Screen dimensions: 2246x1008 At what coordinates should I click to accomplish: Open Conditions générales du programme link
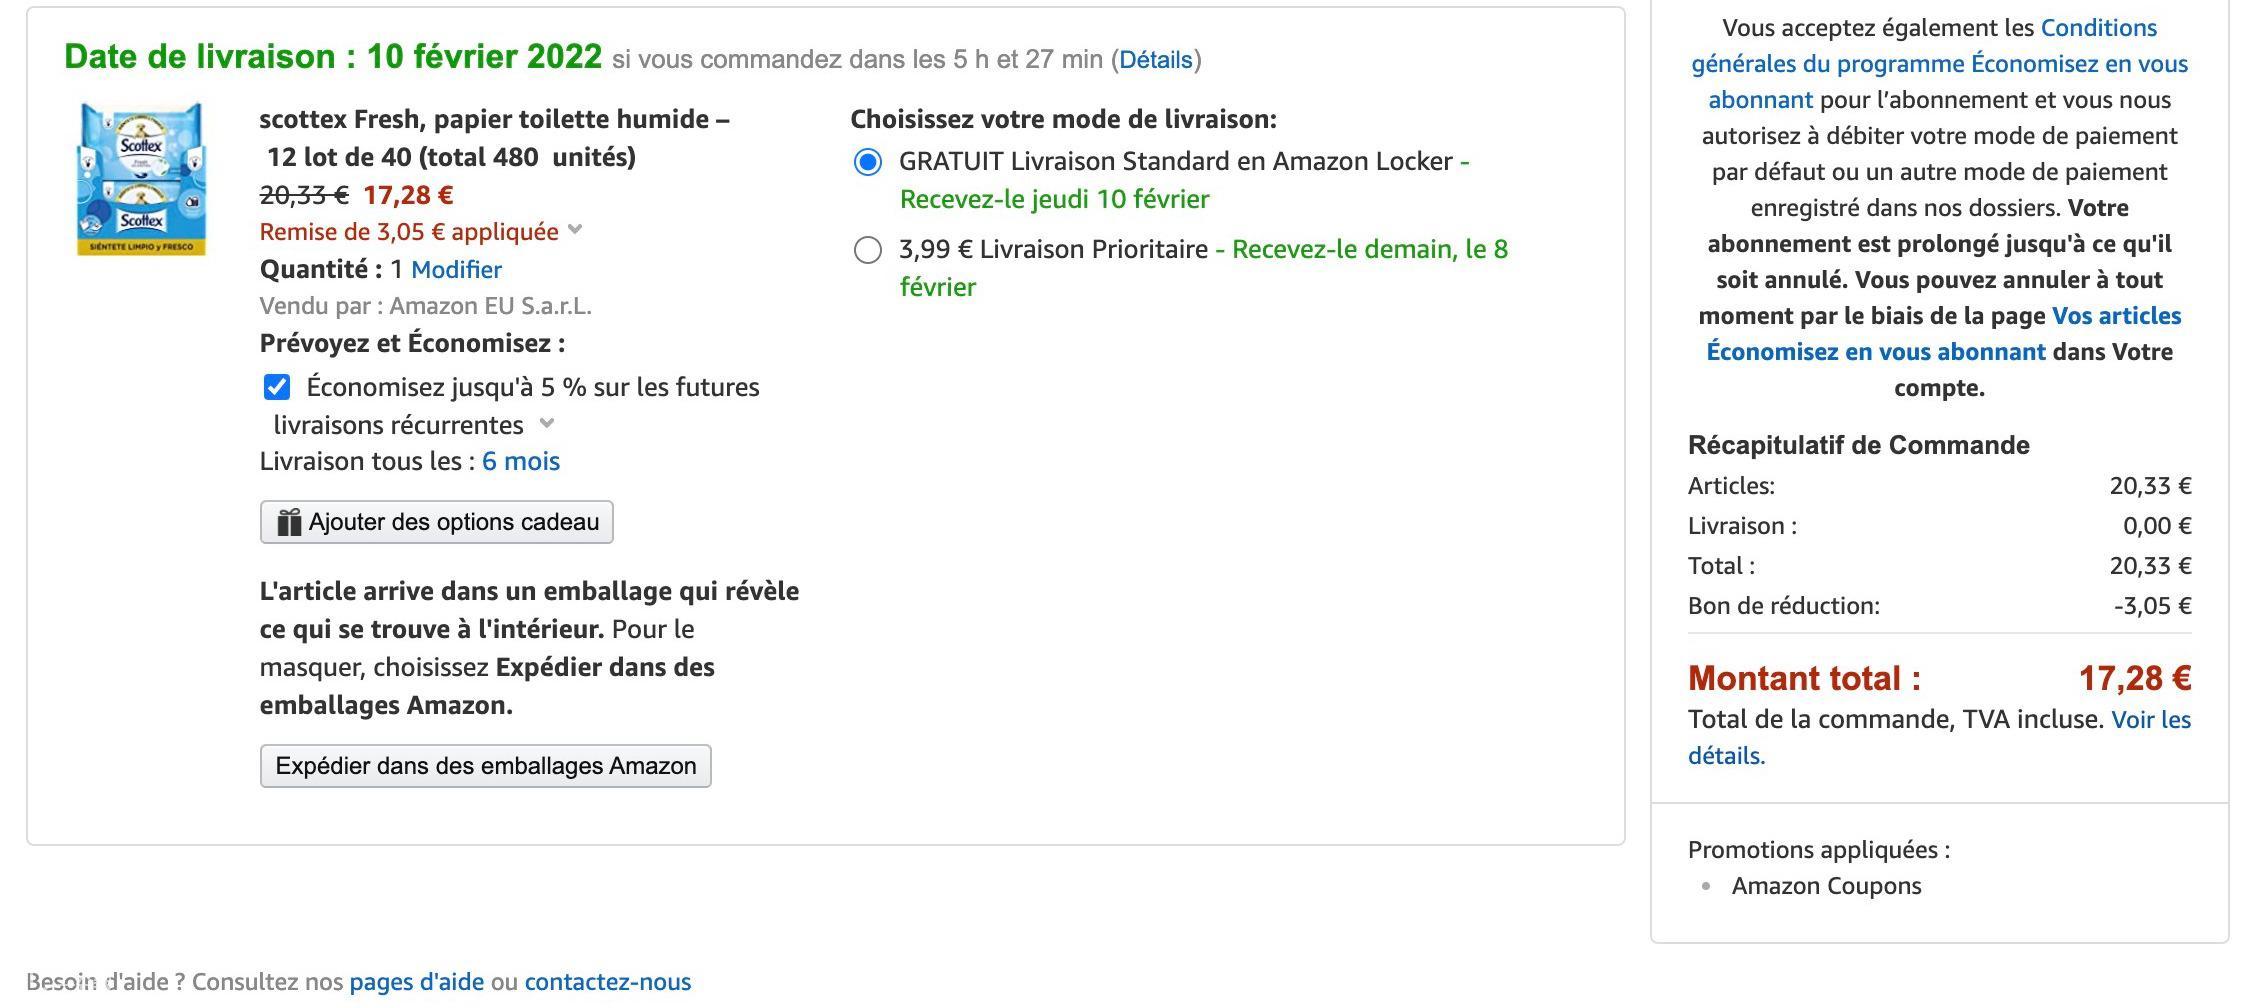(1940, 64)
